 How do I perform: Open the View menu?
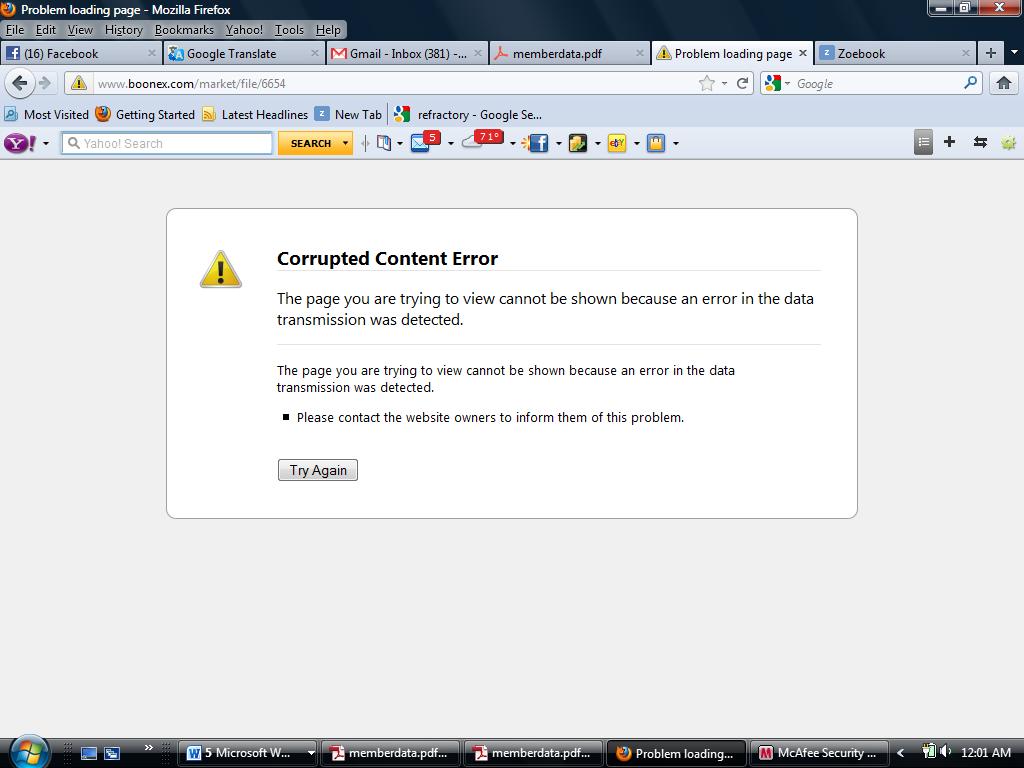pos(80,30)
